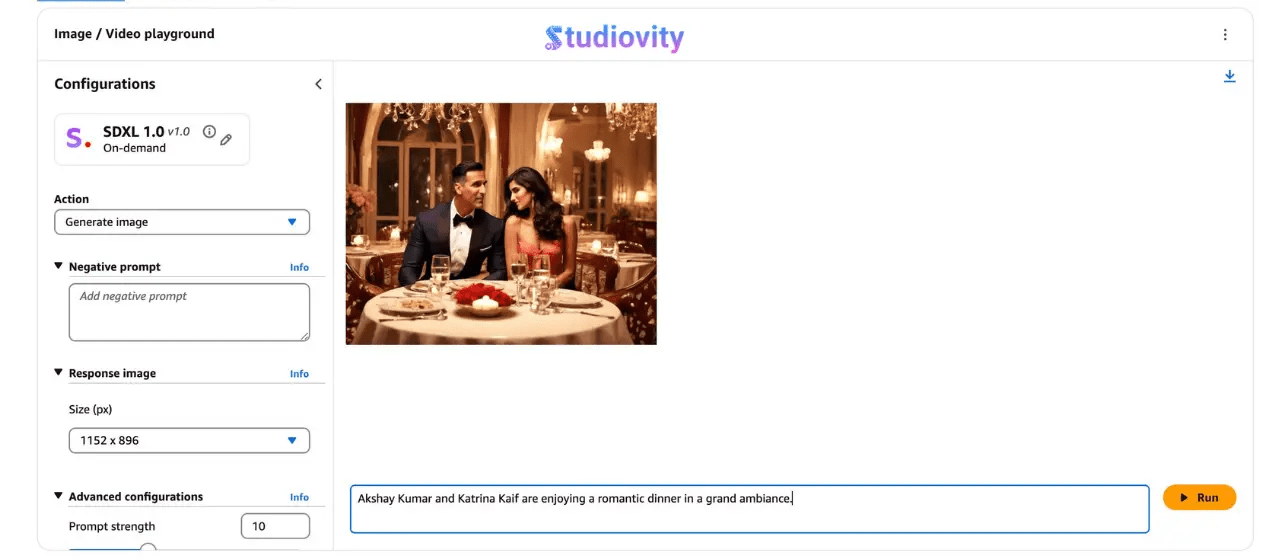
Task: Collapse the Advanced configurations section
Action: point(58,496)
